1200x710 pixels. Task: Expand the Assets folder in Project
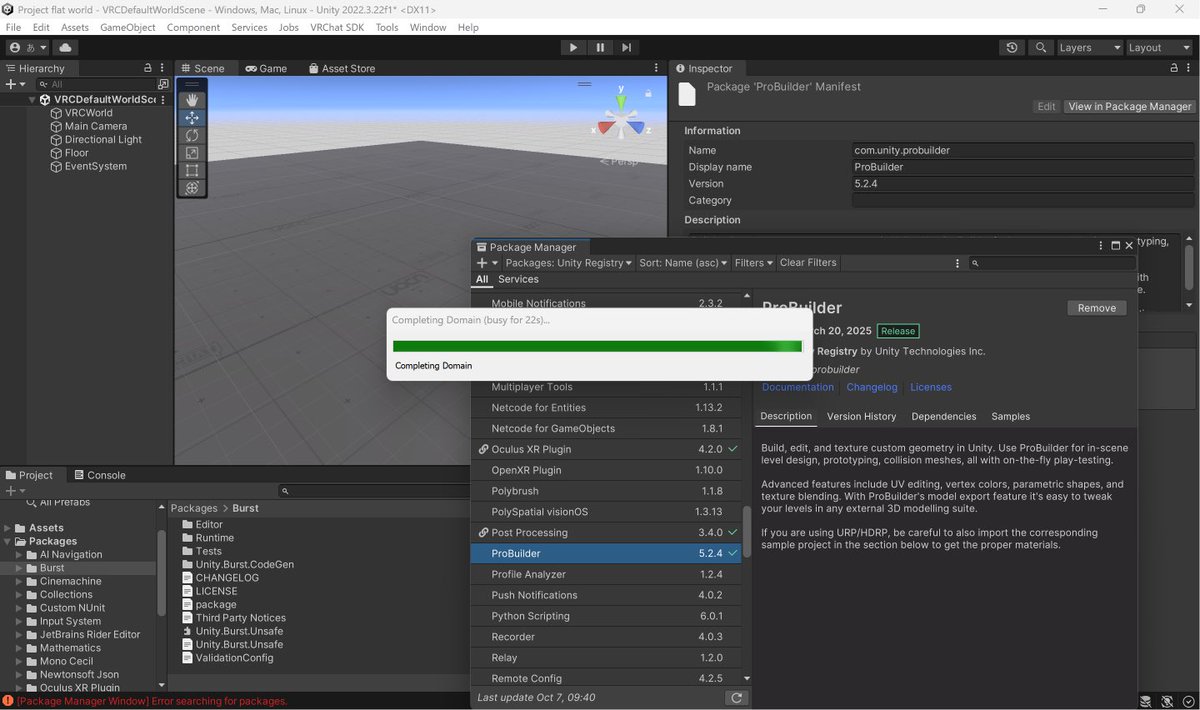(x=8, y=528)
